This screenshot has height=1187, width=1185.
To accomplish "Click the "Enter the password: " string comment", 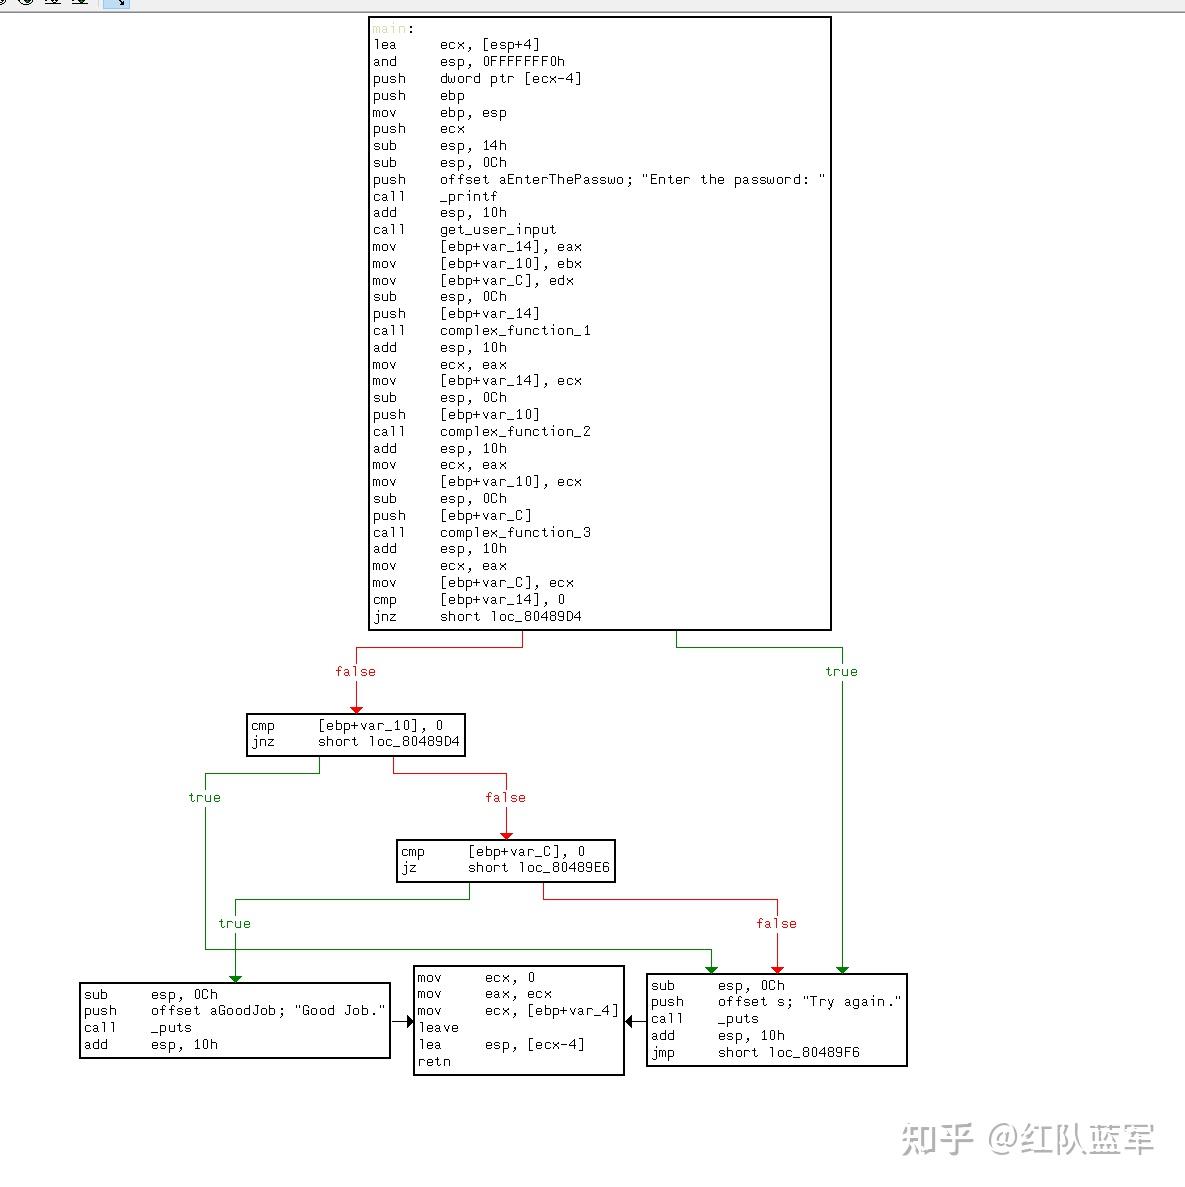I will click(733, 179).
